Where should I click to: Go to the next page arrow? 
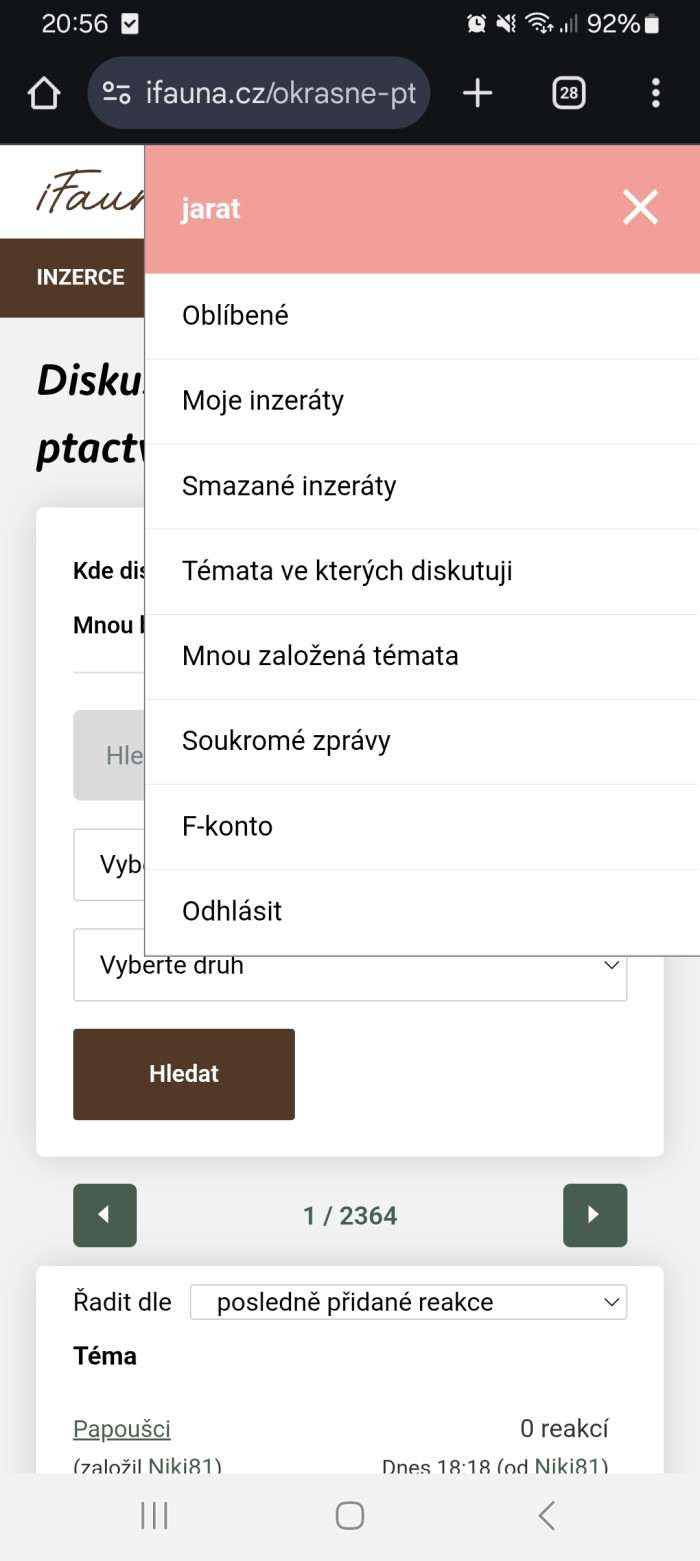click(x=594, y=1215)
